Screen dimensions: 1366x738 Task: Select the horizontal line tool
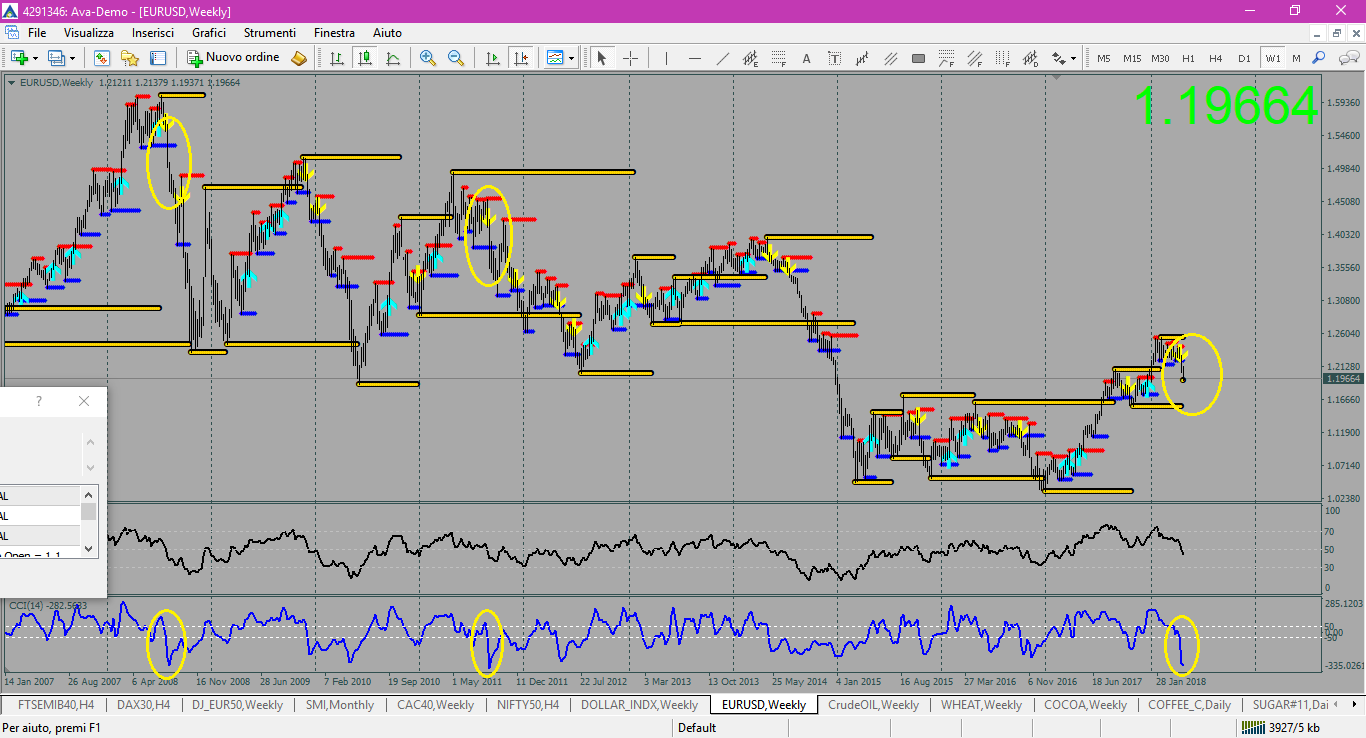pyautogui.click(x=694, y=58)
